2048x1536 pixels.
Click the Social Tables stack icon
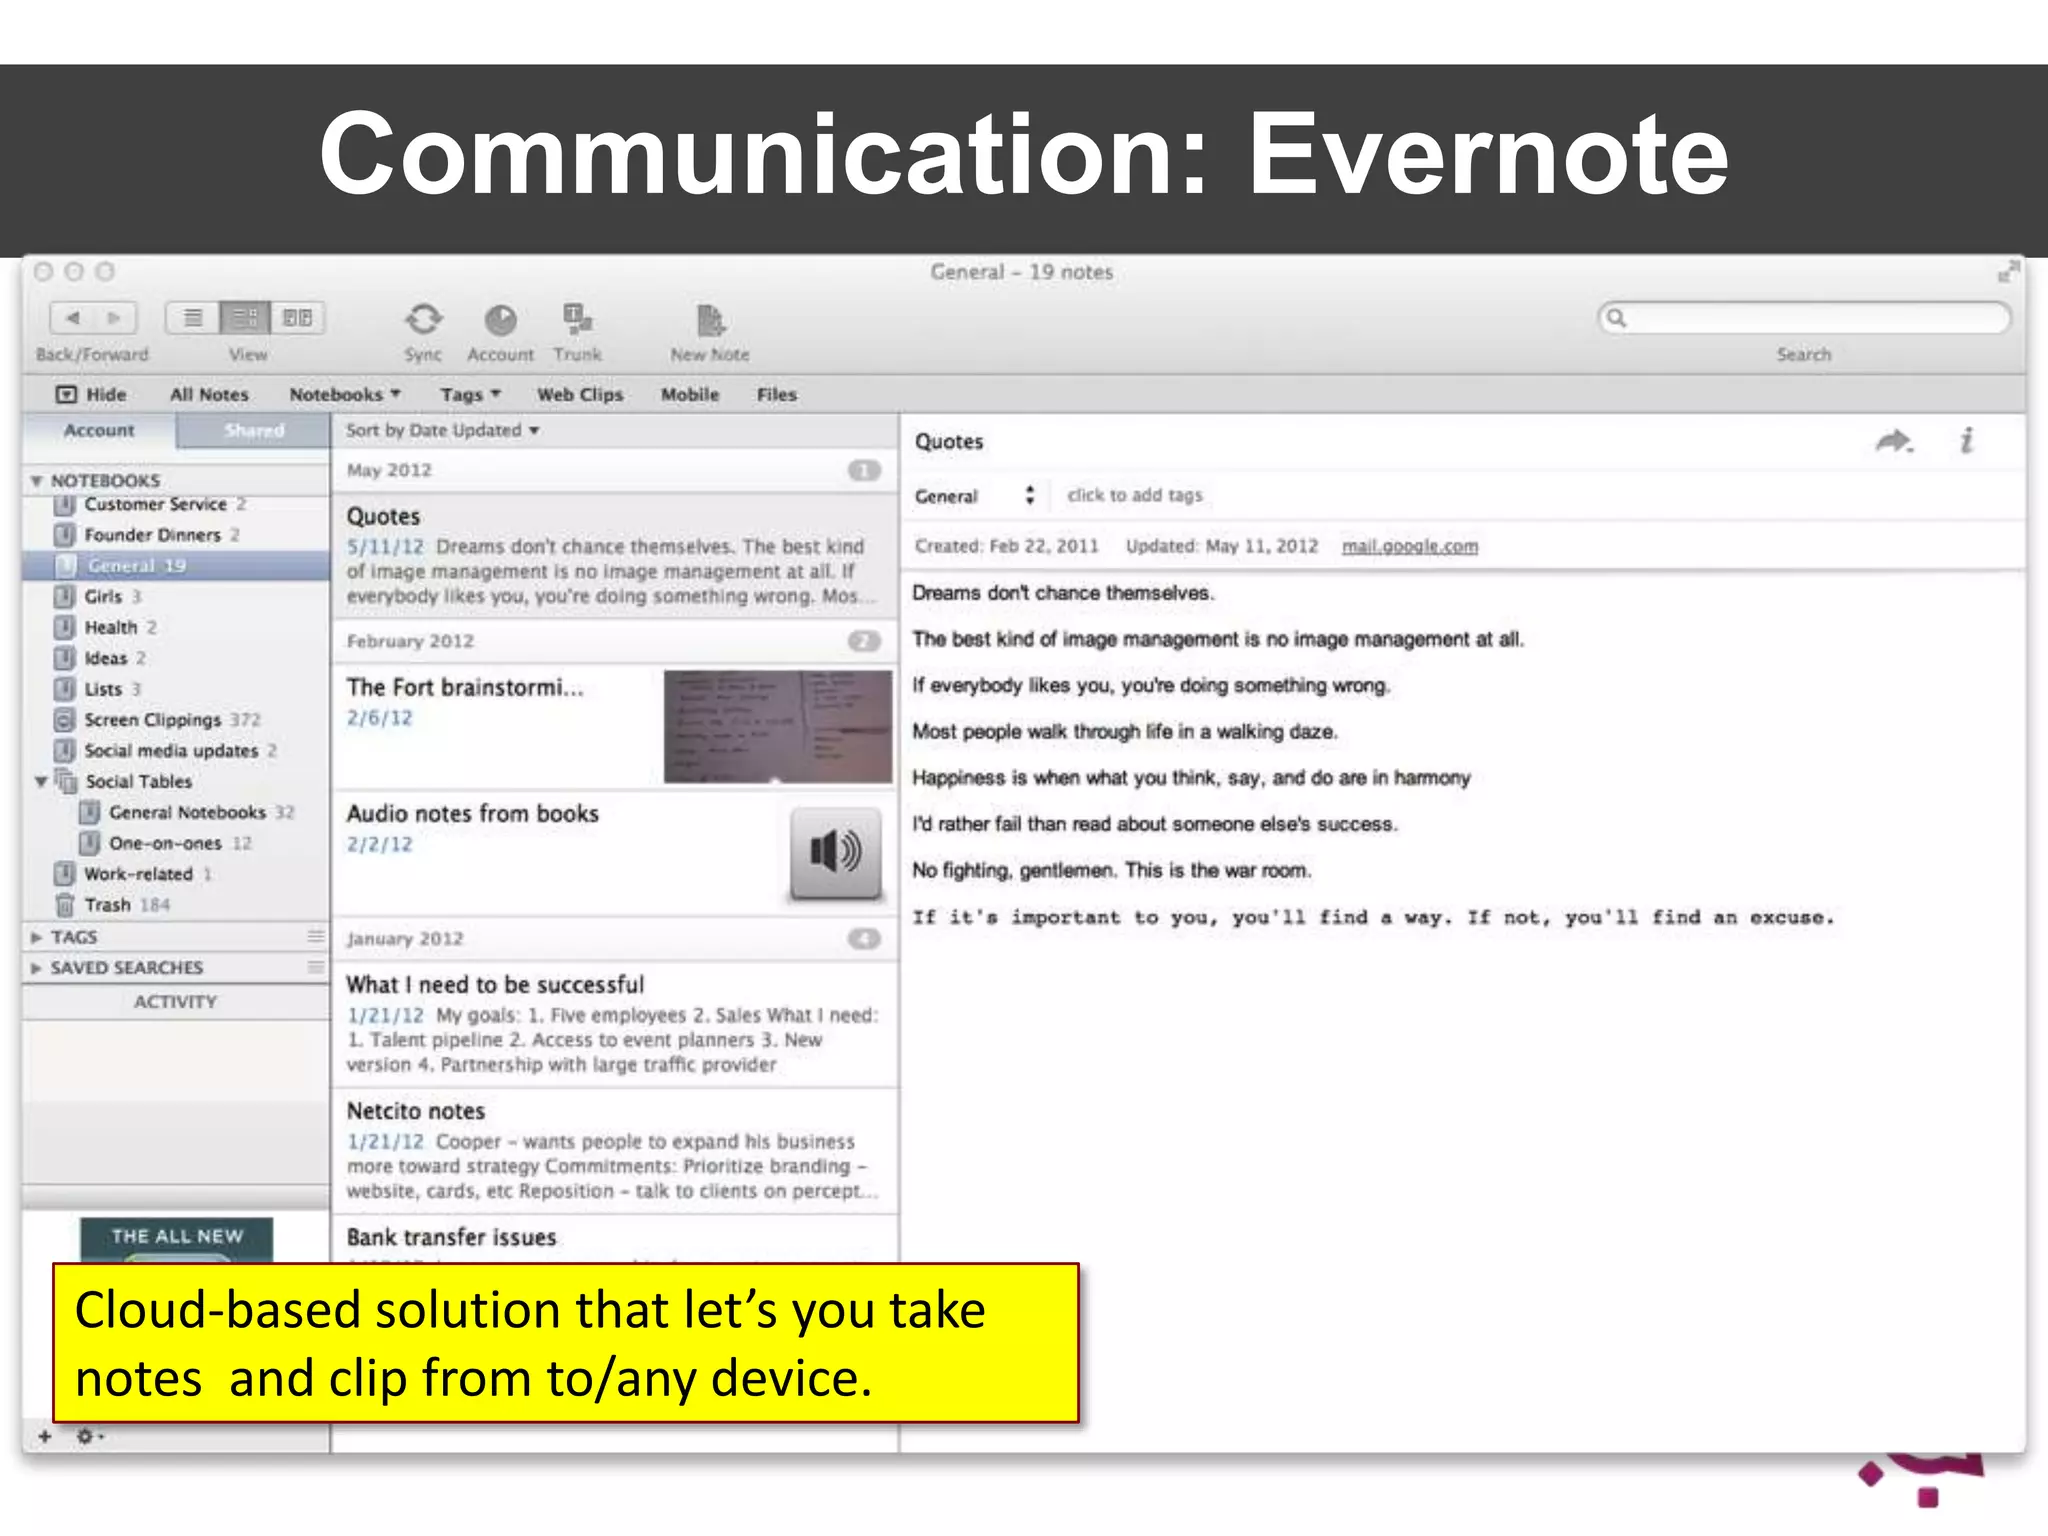point(66,781)
